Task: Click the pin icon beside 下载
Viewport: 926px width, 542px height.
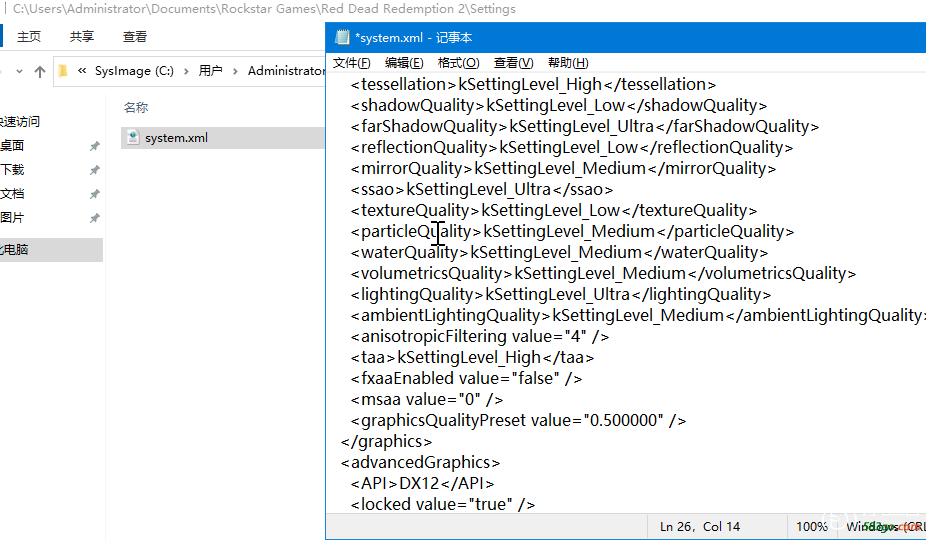Action: [94, 170]
